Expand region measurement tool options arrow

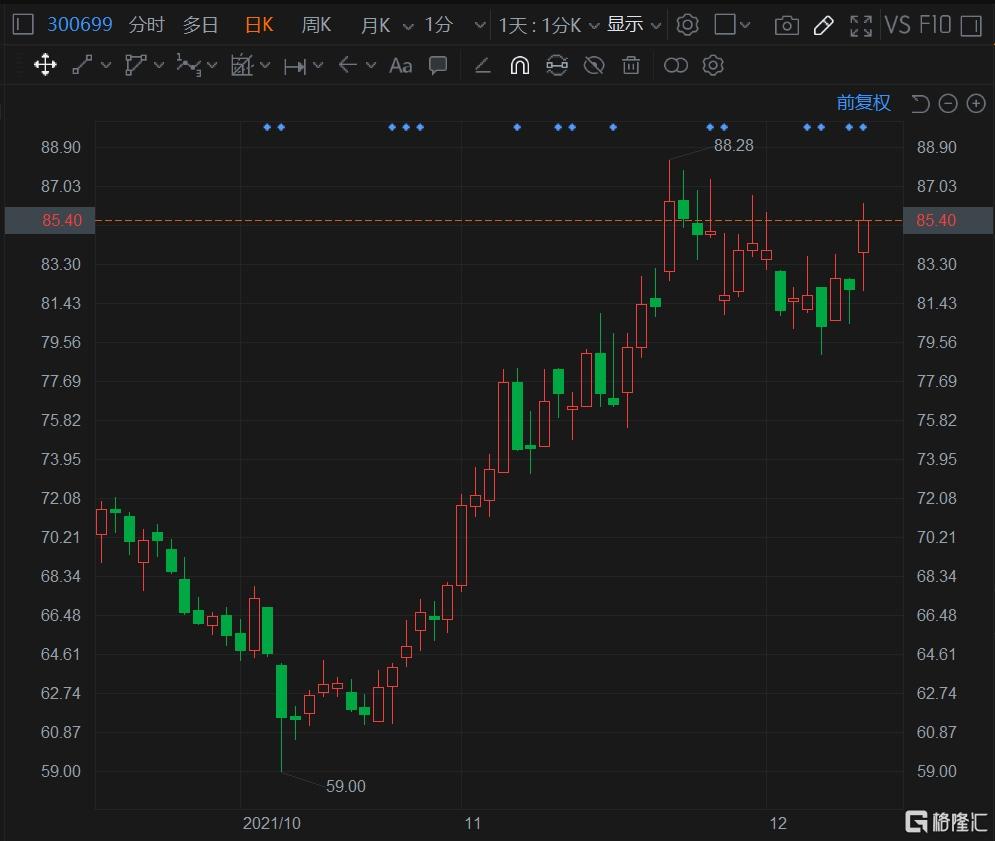coord(265,65)
